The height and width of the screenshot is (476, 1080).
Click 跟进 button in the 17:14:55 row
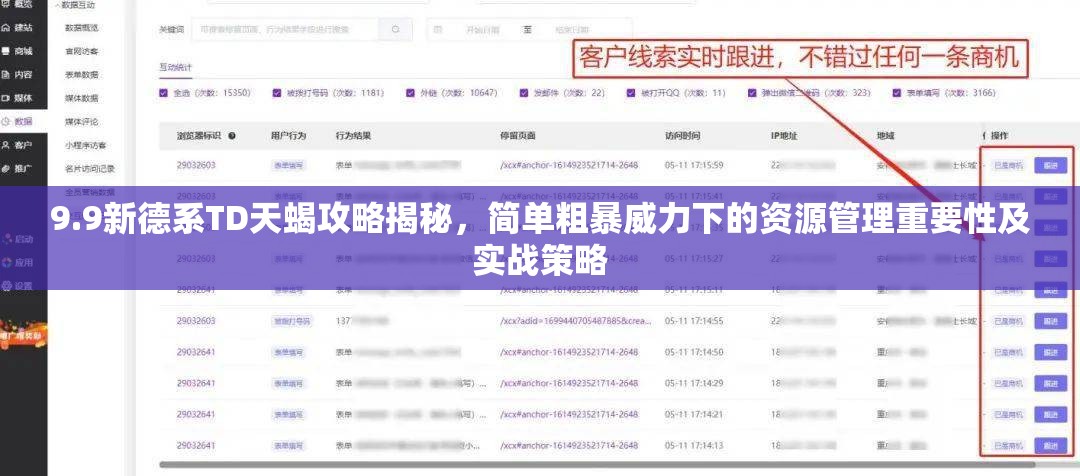click(x=1050, y=321)
